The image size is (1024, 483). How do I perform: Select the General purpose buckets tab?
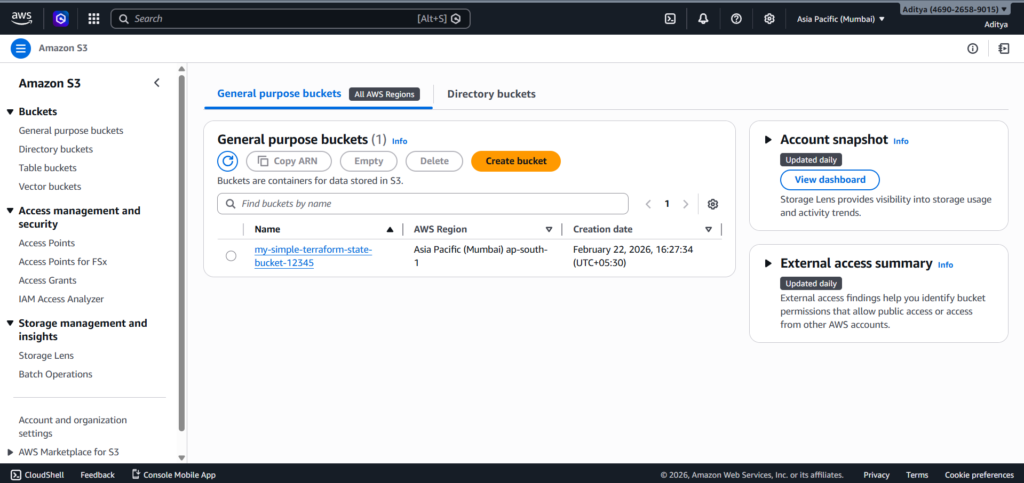[279, 94]
